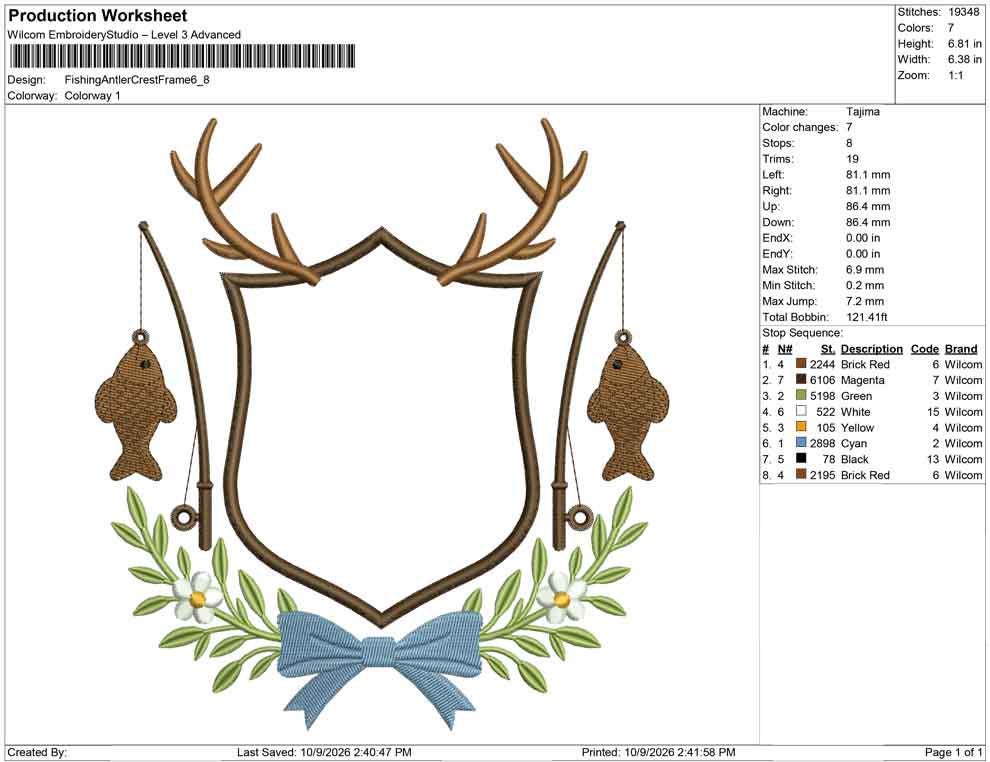This screenshot has height=762, width=990.
Task: Click the St. column header
Action: point(828,348)
